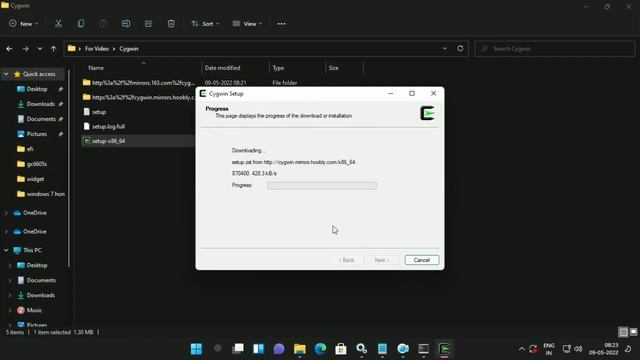Click the download Progress bar in Setup

tap(322, 186)
